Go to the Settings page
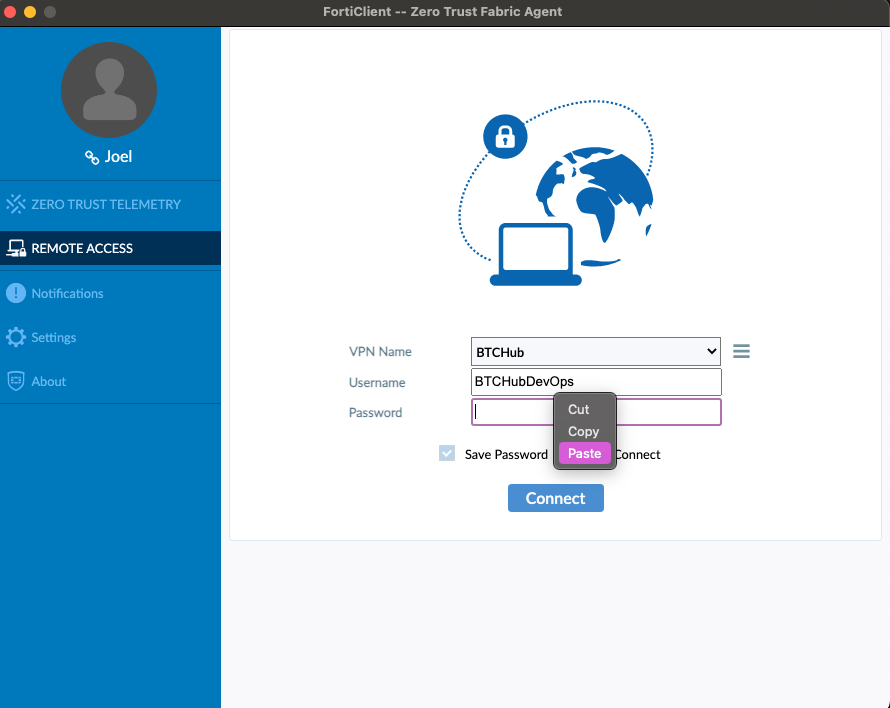 tap(110, 337)
